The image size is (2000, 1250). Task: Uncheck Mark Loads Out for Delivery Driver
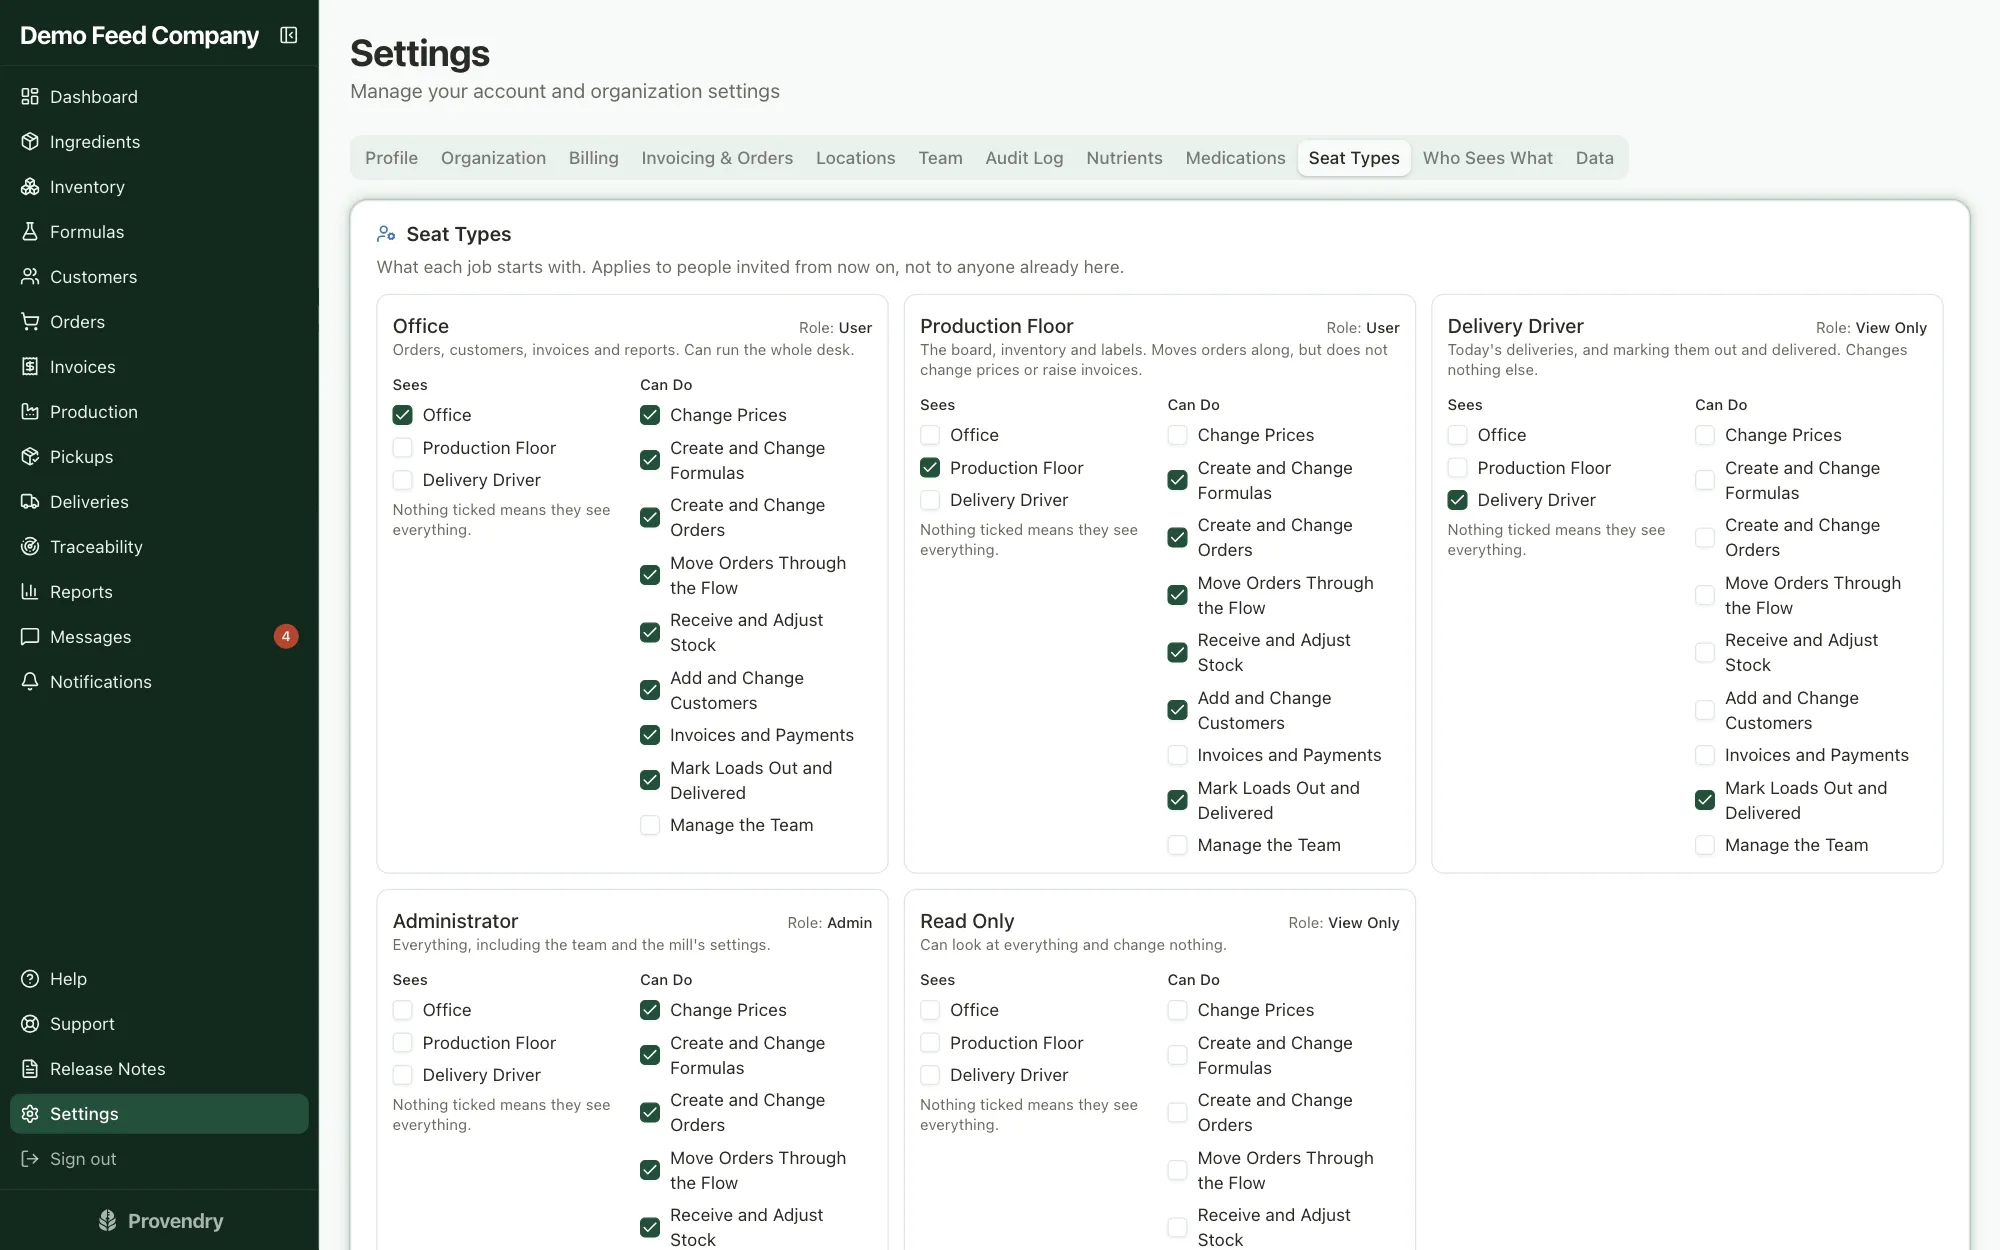click(x=1705, y=800)
